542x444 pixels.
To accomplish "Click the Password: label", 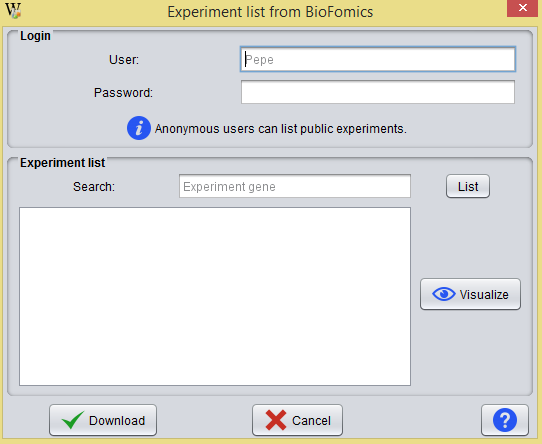I will (x=123, y=92).
